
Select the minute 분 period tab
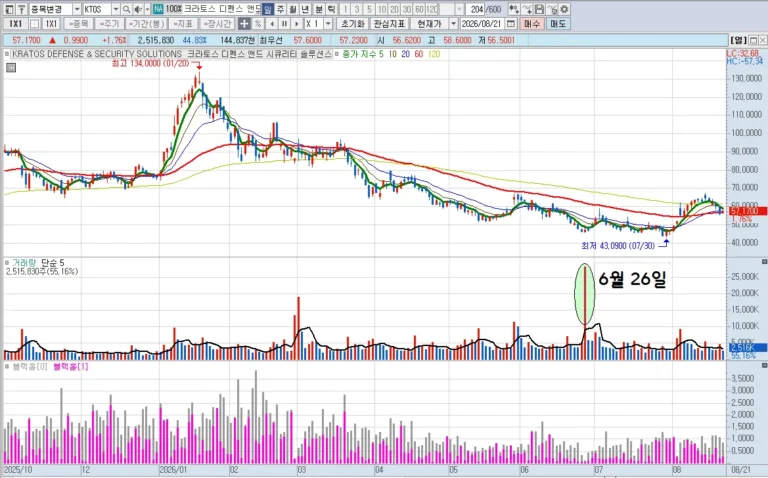(x=319, y=9)
